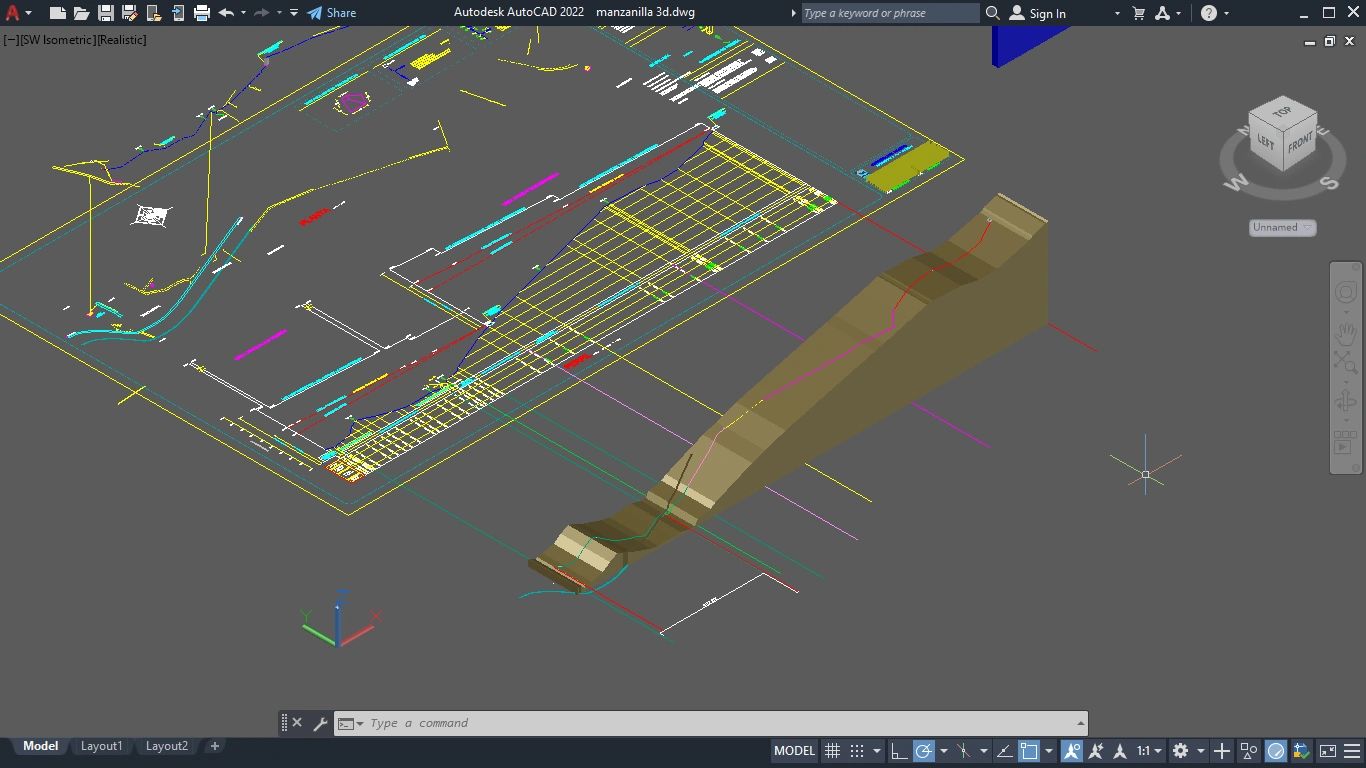Switch to the Layout2 tab
Viewport: 1366px width, 768px height.
(167, 746)
